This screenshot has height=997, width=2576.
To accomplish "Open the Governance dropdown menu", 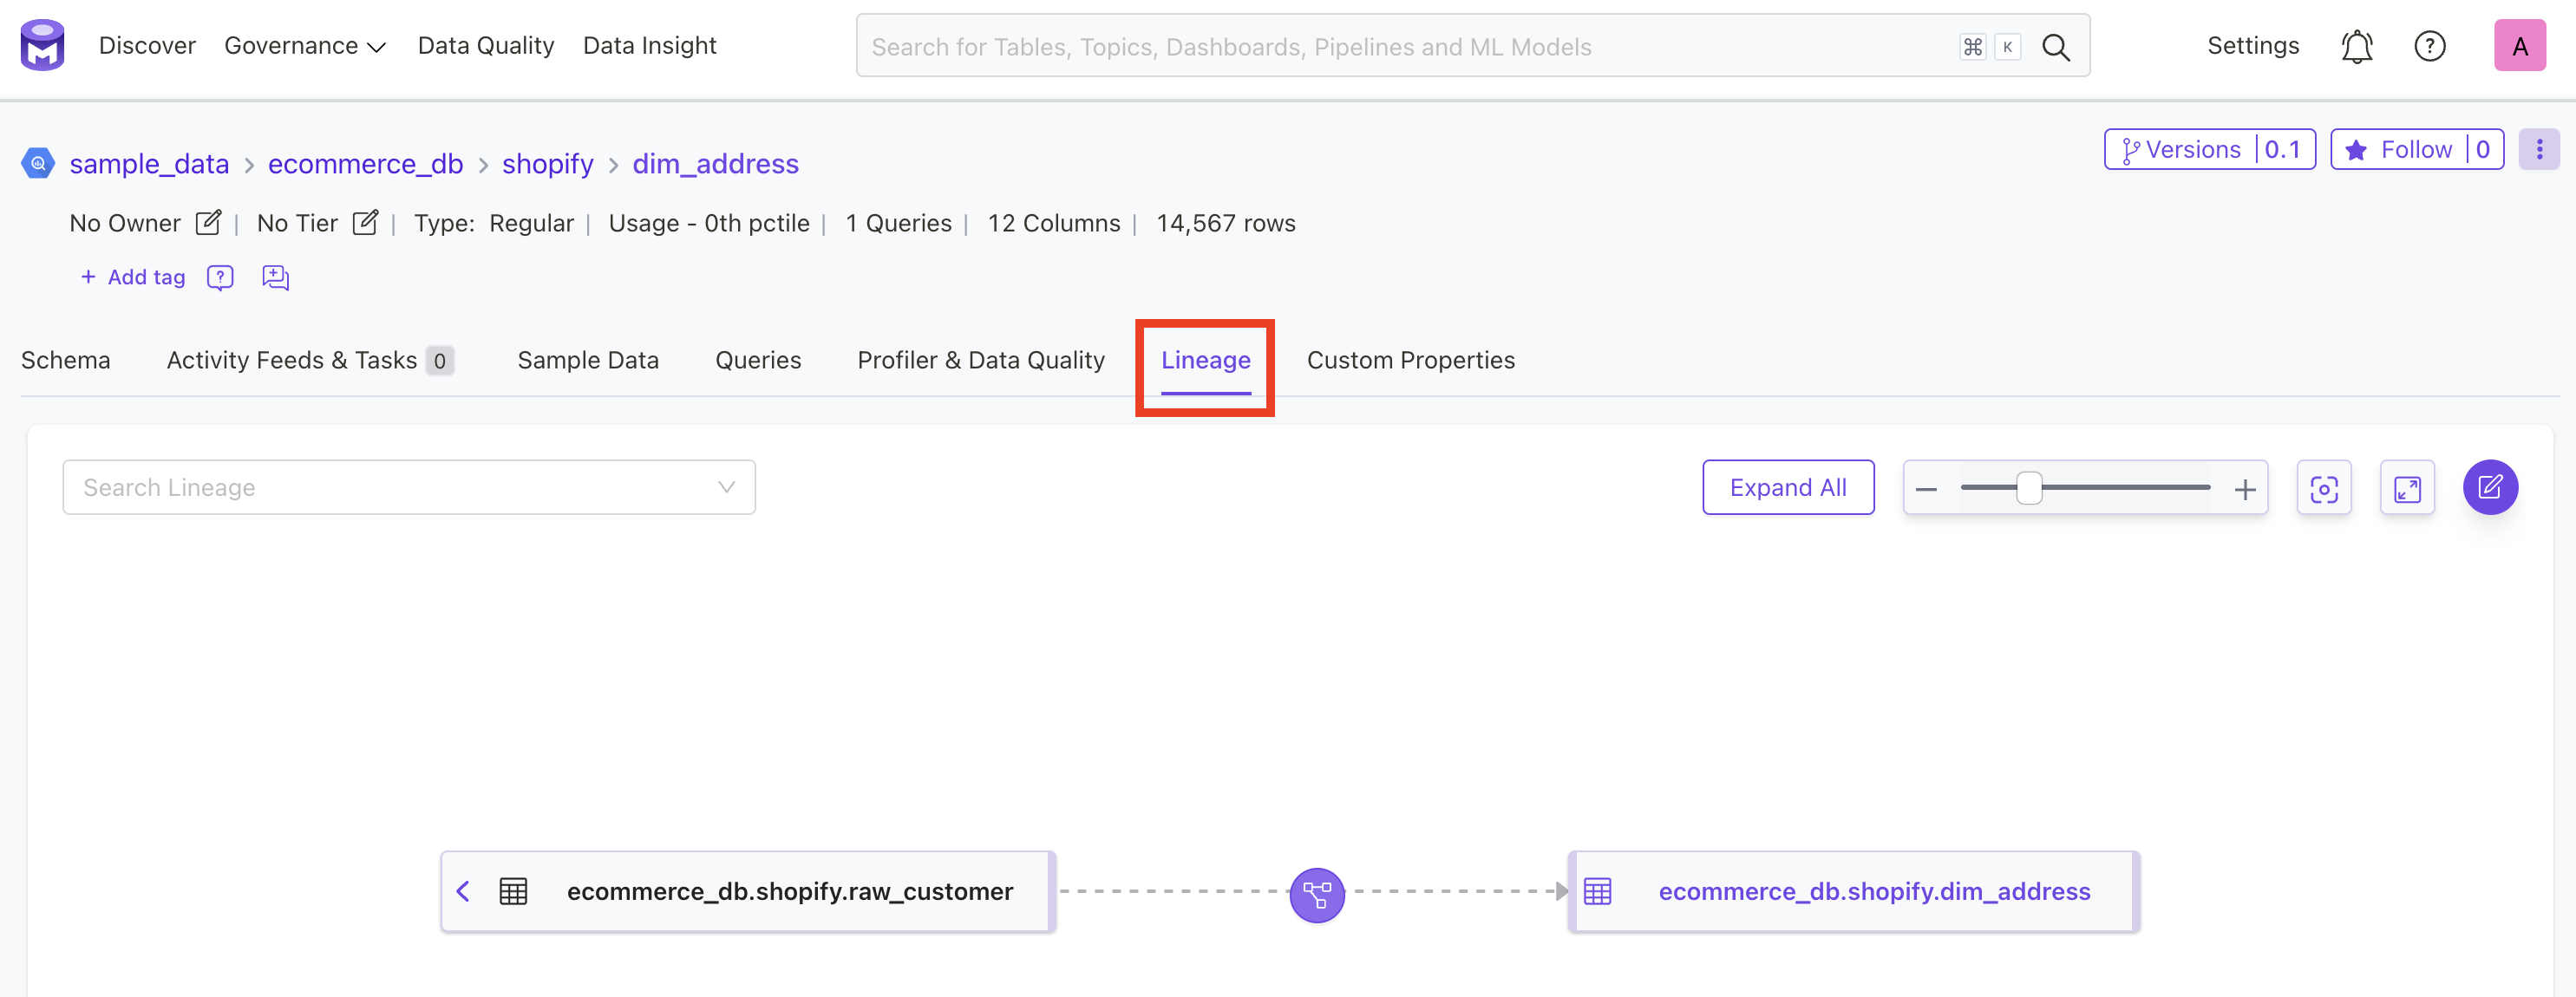I will pos(305,46).
